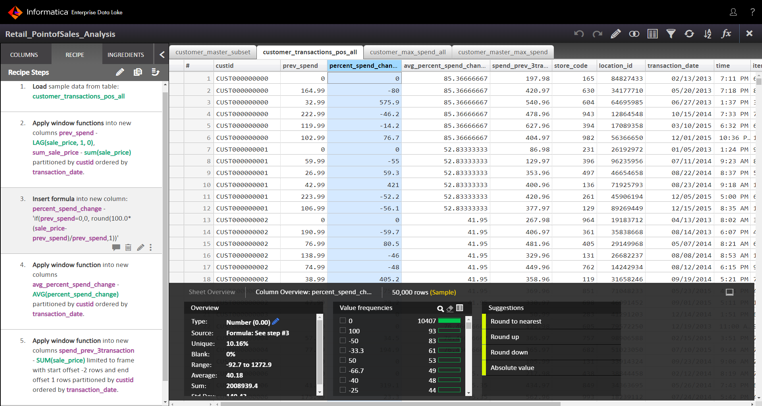Open the filter funnel tool

coord(671,34)
